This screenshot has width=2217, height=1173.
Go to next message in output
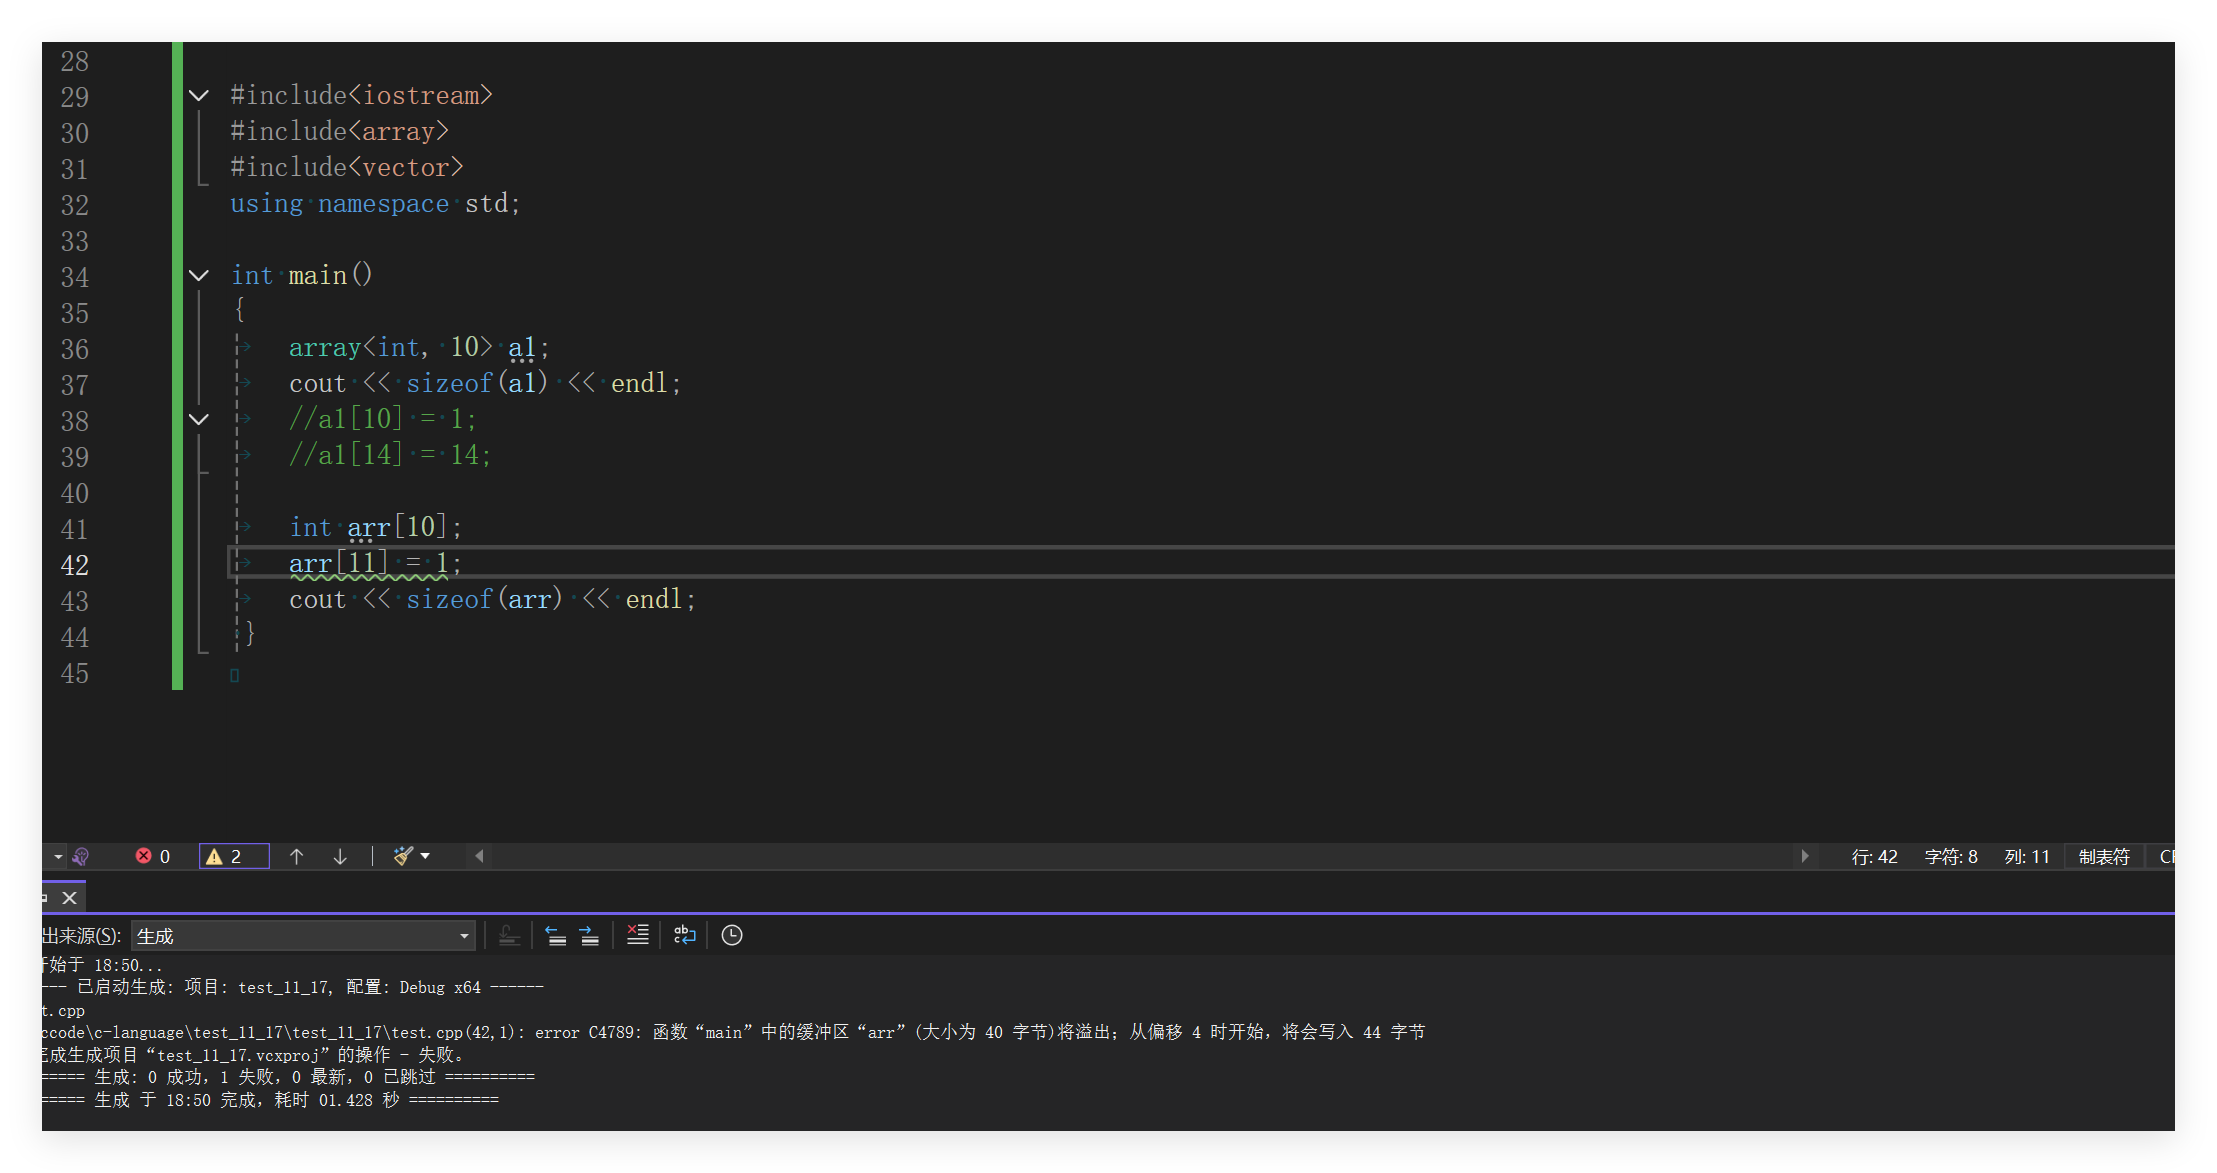[589, 936]
